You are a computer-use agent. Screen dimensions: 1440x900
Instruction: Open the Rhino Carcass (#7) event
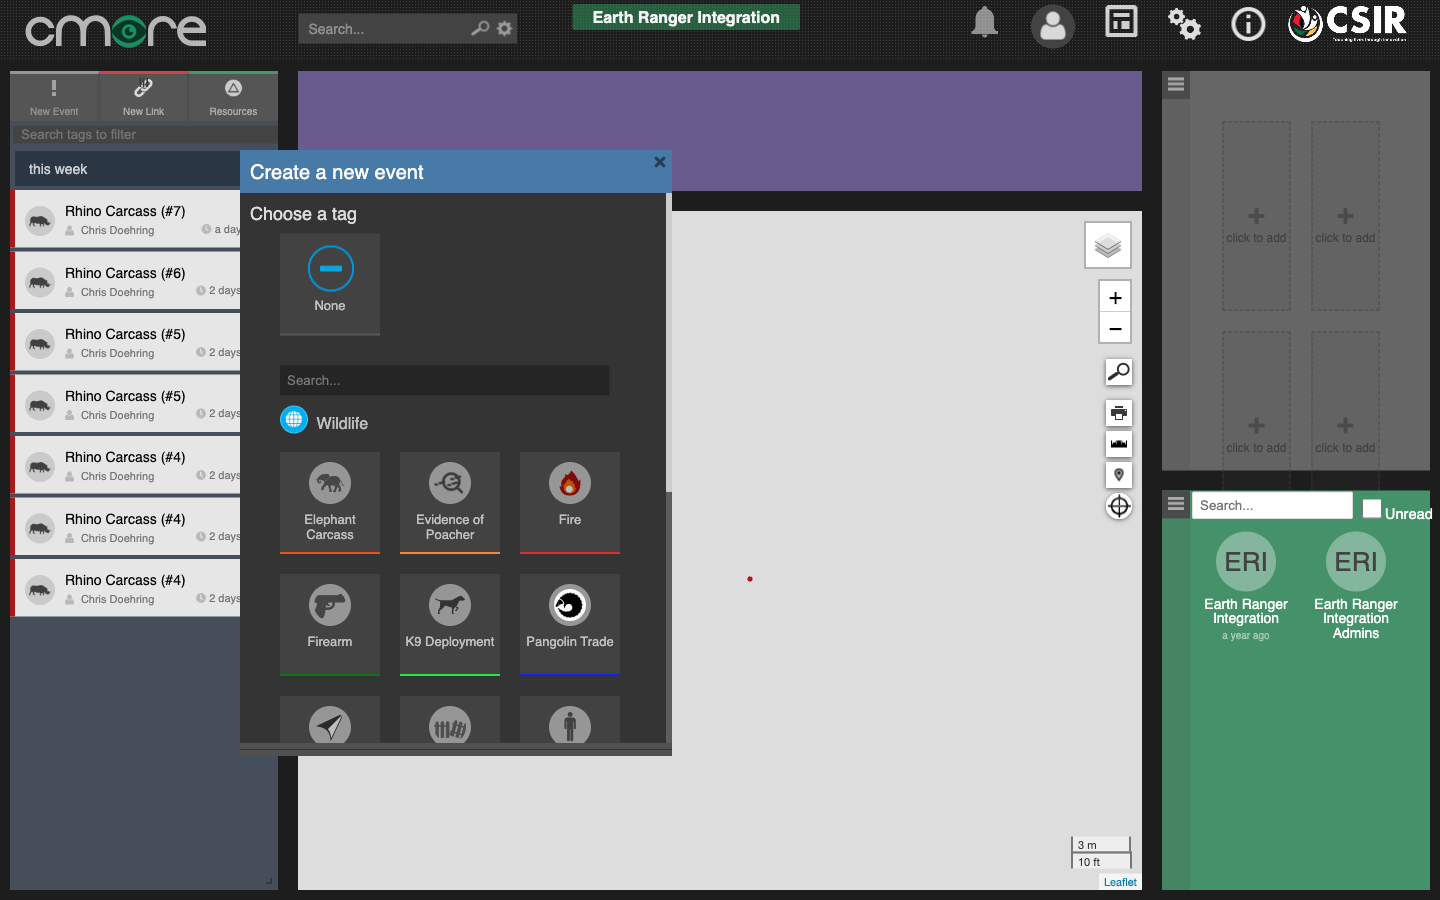point(127,219)
